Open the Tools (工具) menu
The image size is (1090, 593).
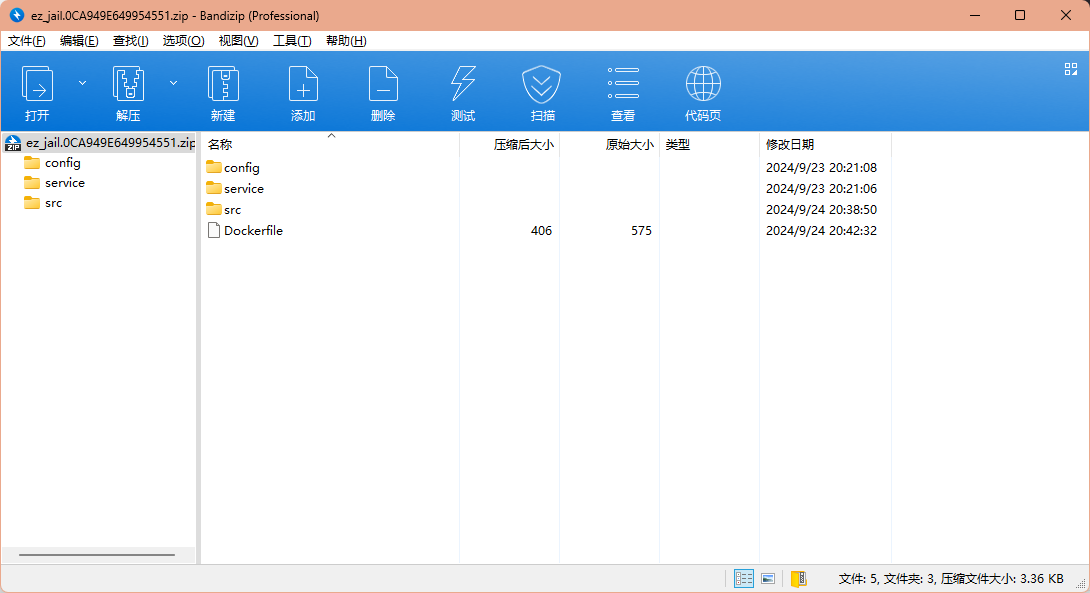(292, 41)
